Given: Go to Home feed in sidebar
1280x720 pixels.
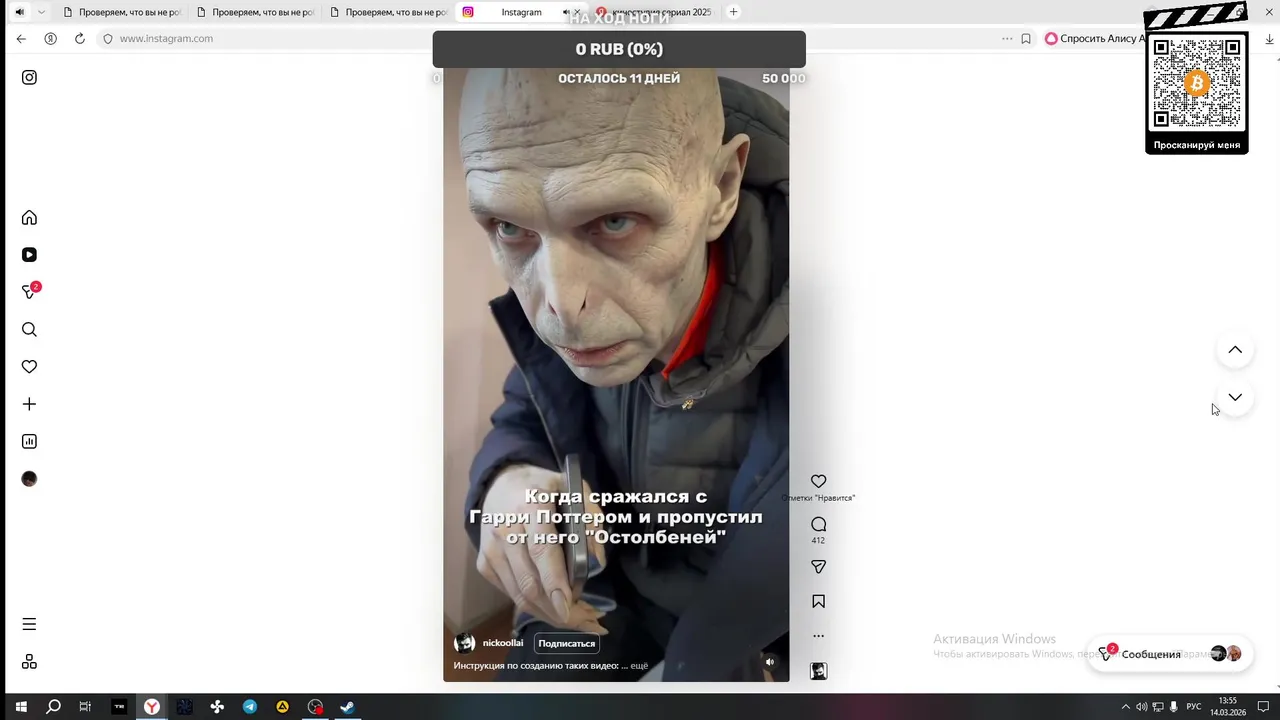Looking at the screenshot, I should click(x=29, y=218).
